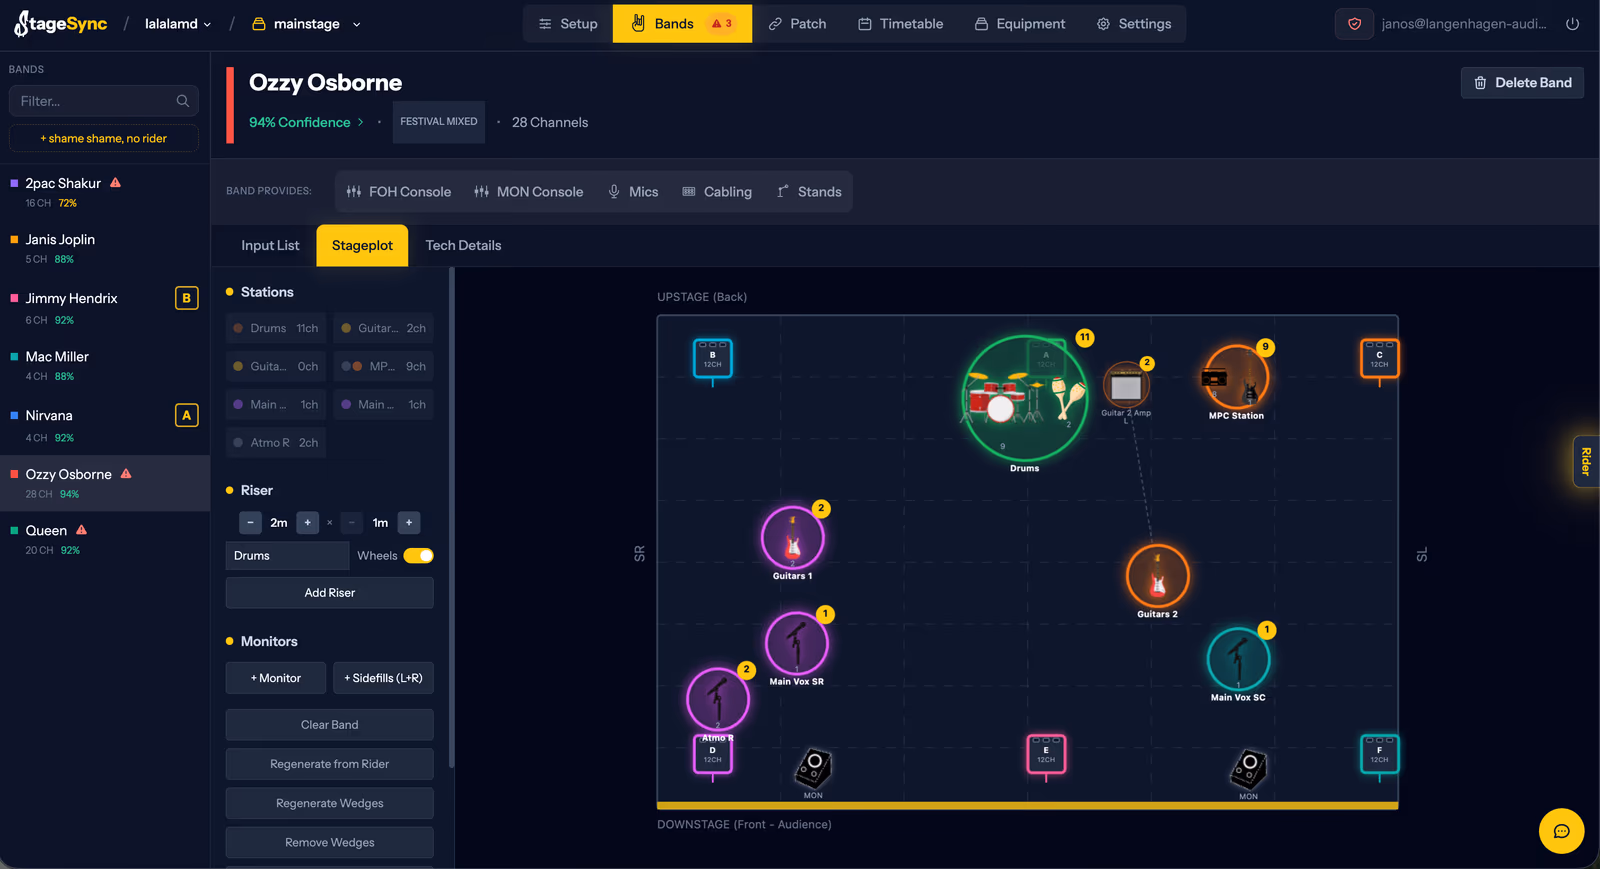Open the Settings tab
The width and height of the screenshot is (1600, 869).
tap(1134, 24)
